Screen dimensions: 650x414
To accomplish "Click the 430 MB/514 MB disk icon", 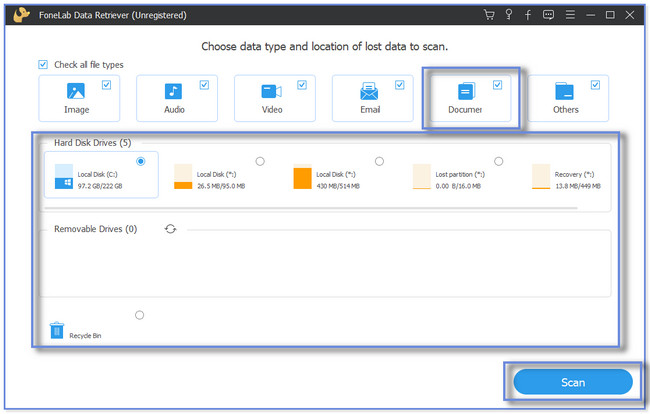I will click(302, 177).
